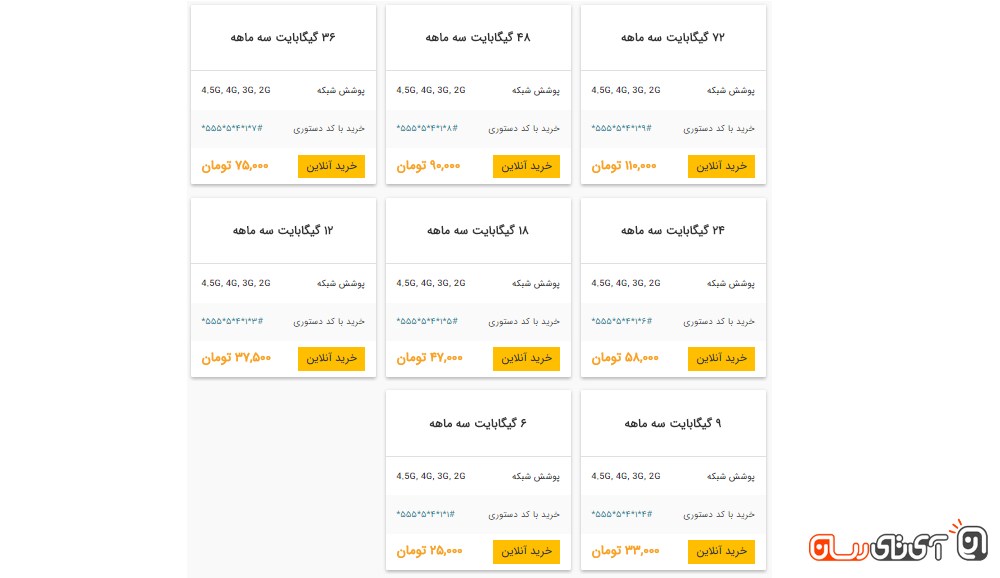Click the 25,000 Toman price of 6 GB package
This screenshot has height=578, width=1000.
click(x=430, y=551)
